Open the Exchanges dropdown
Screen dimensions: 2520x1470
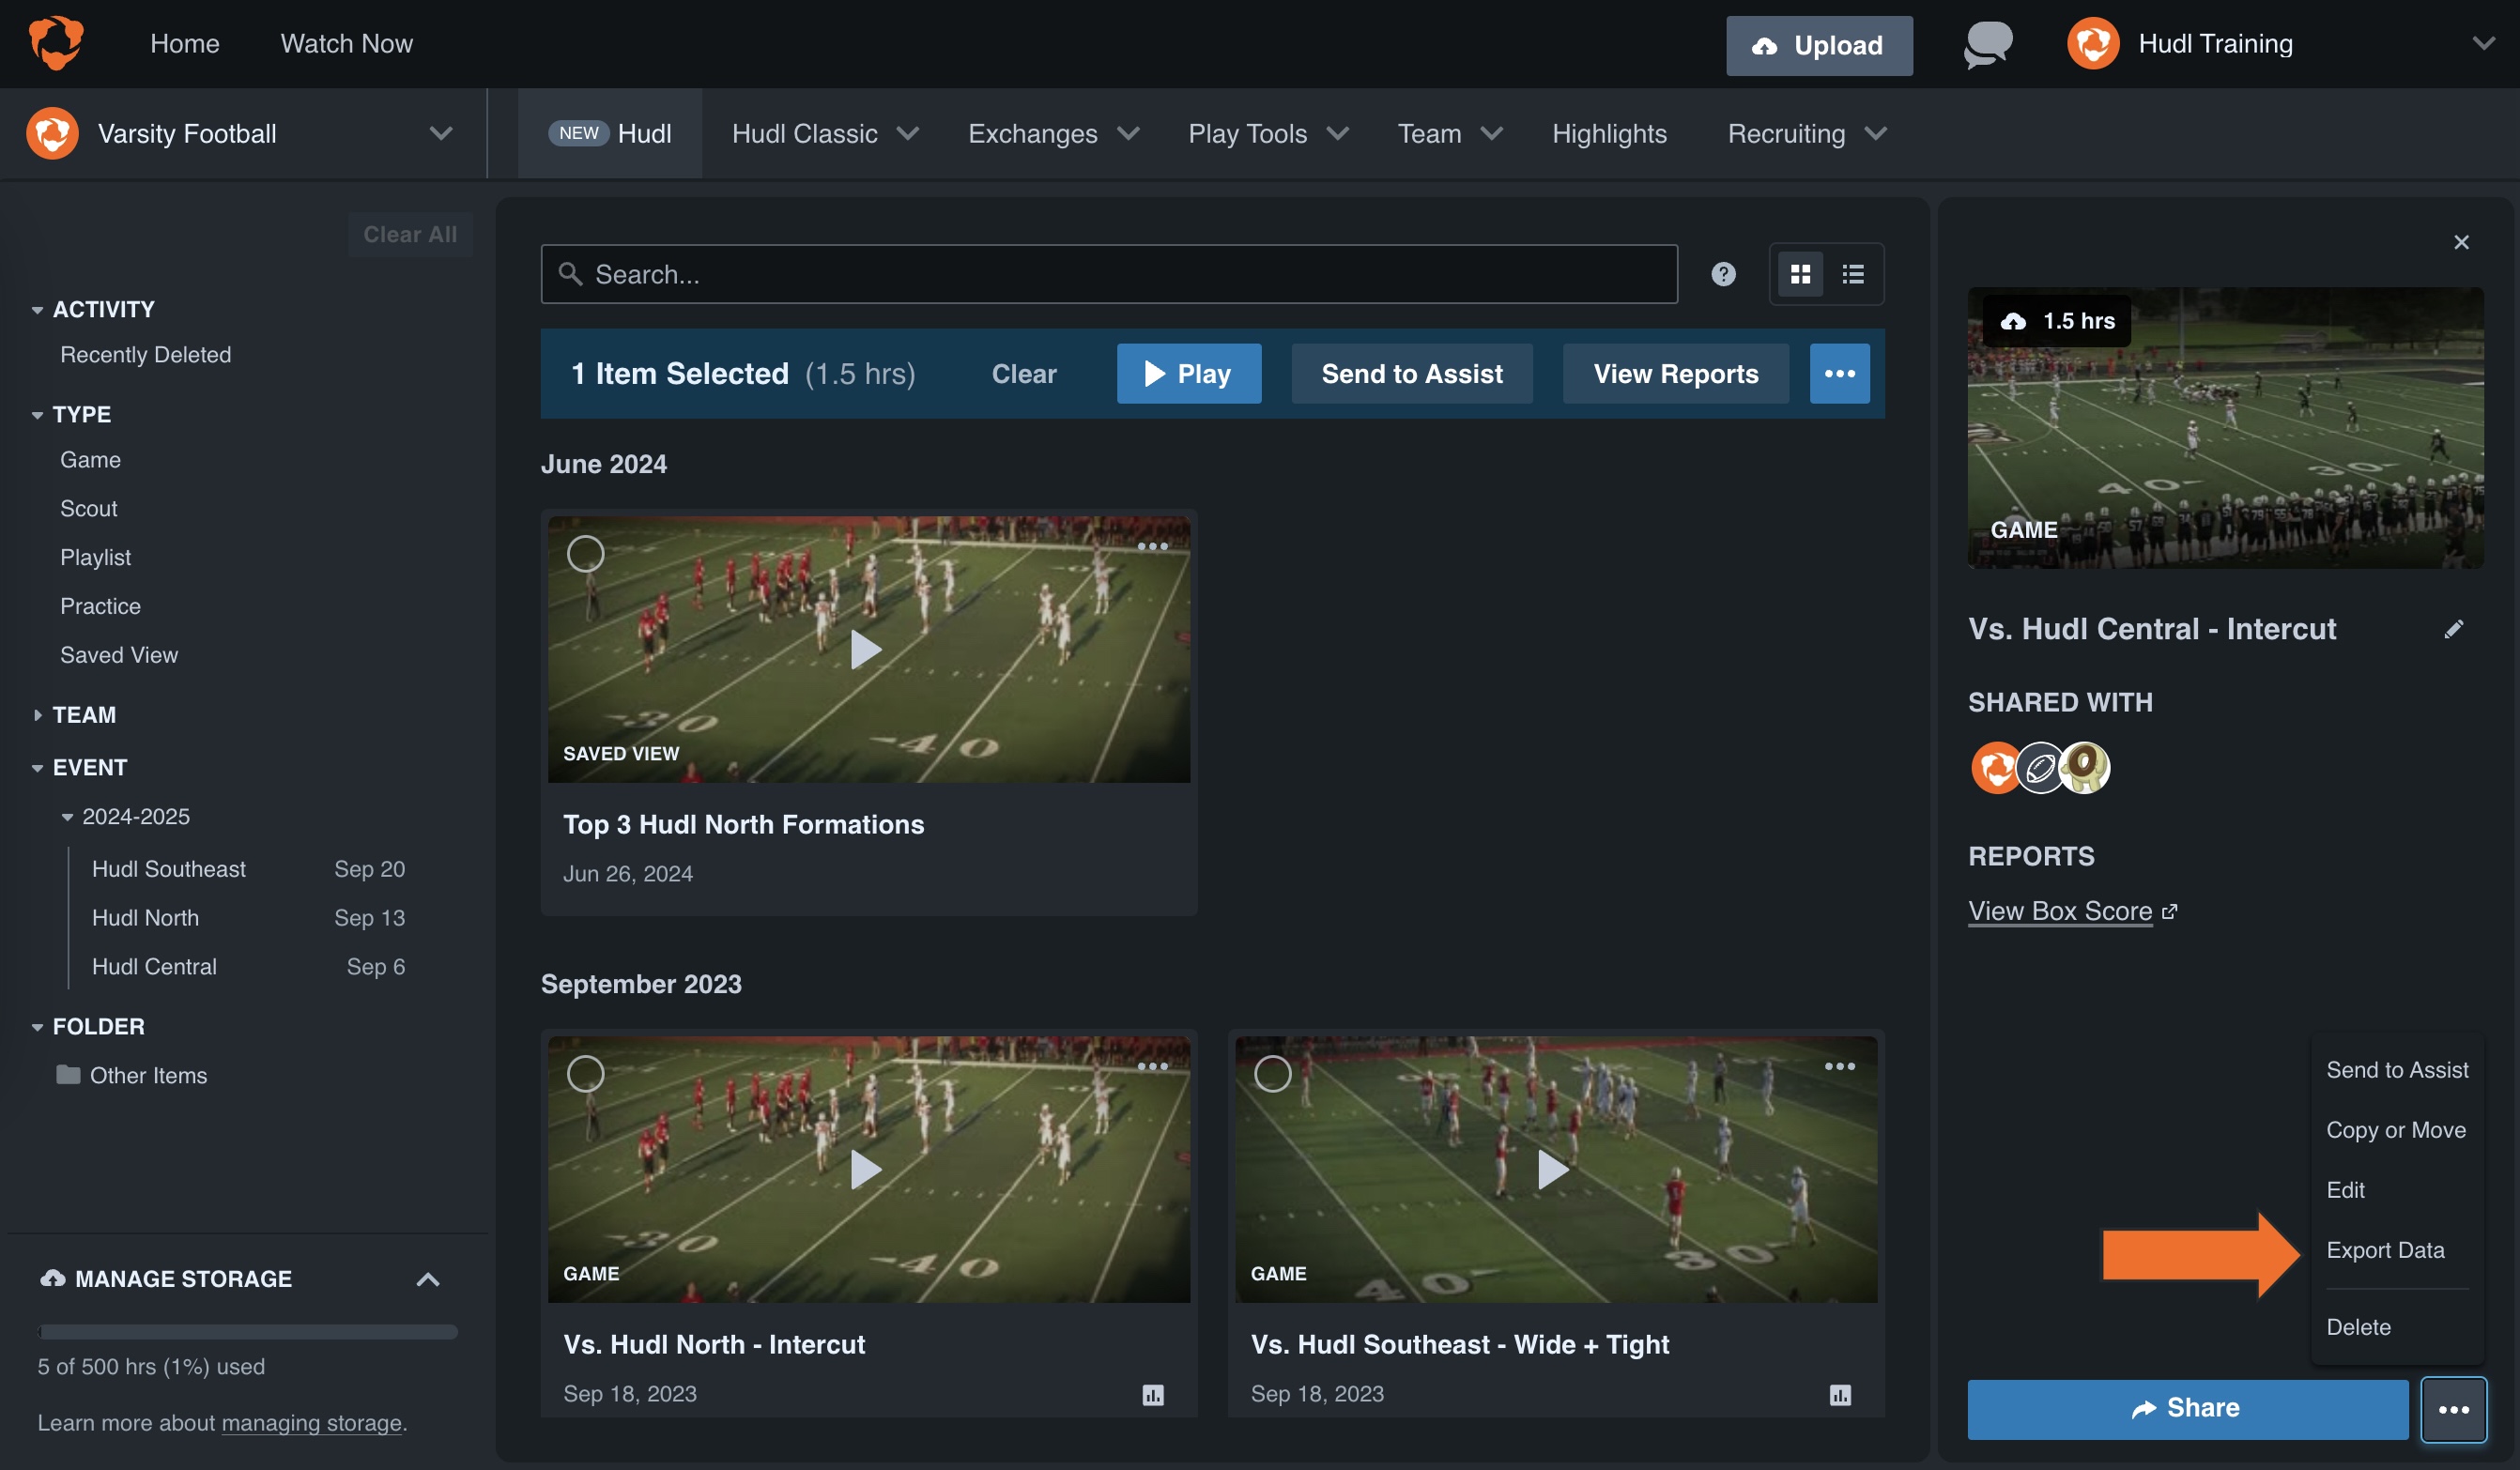(1053, 133)
